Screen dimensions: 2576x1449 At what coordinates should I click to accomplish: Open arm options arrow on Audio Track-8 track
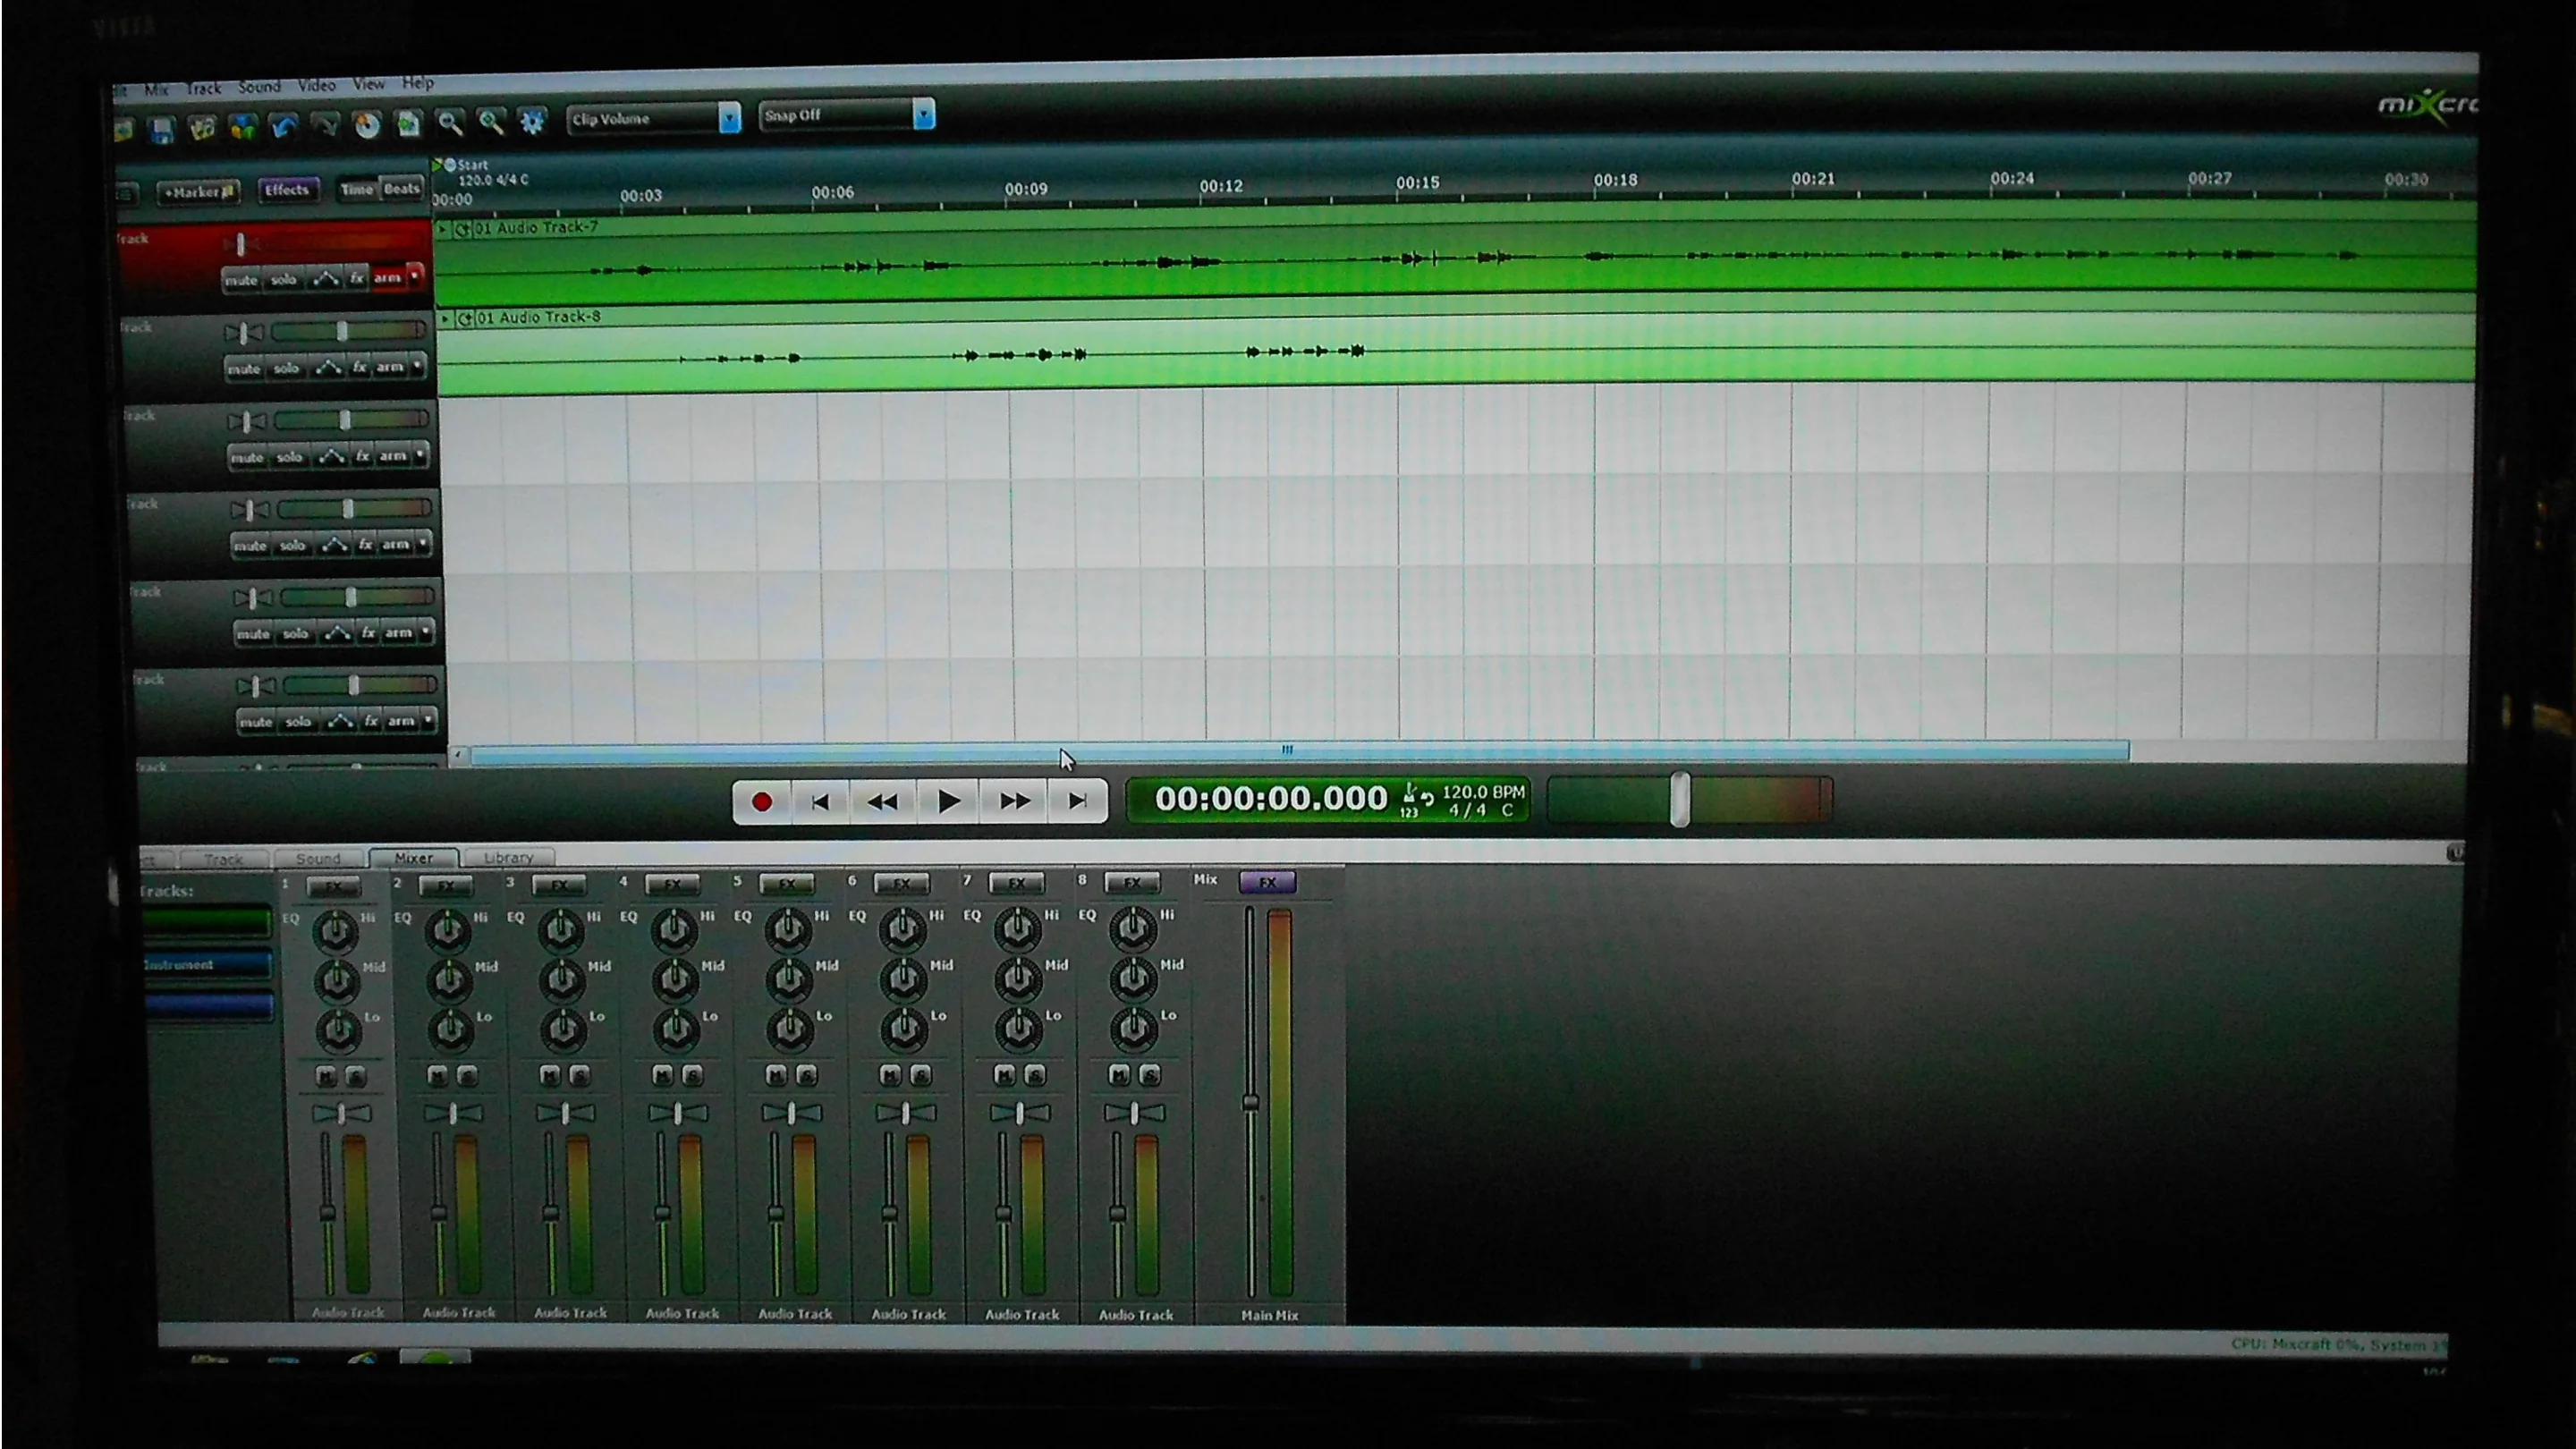[x=418, y=366]
